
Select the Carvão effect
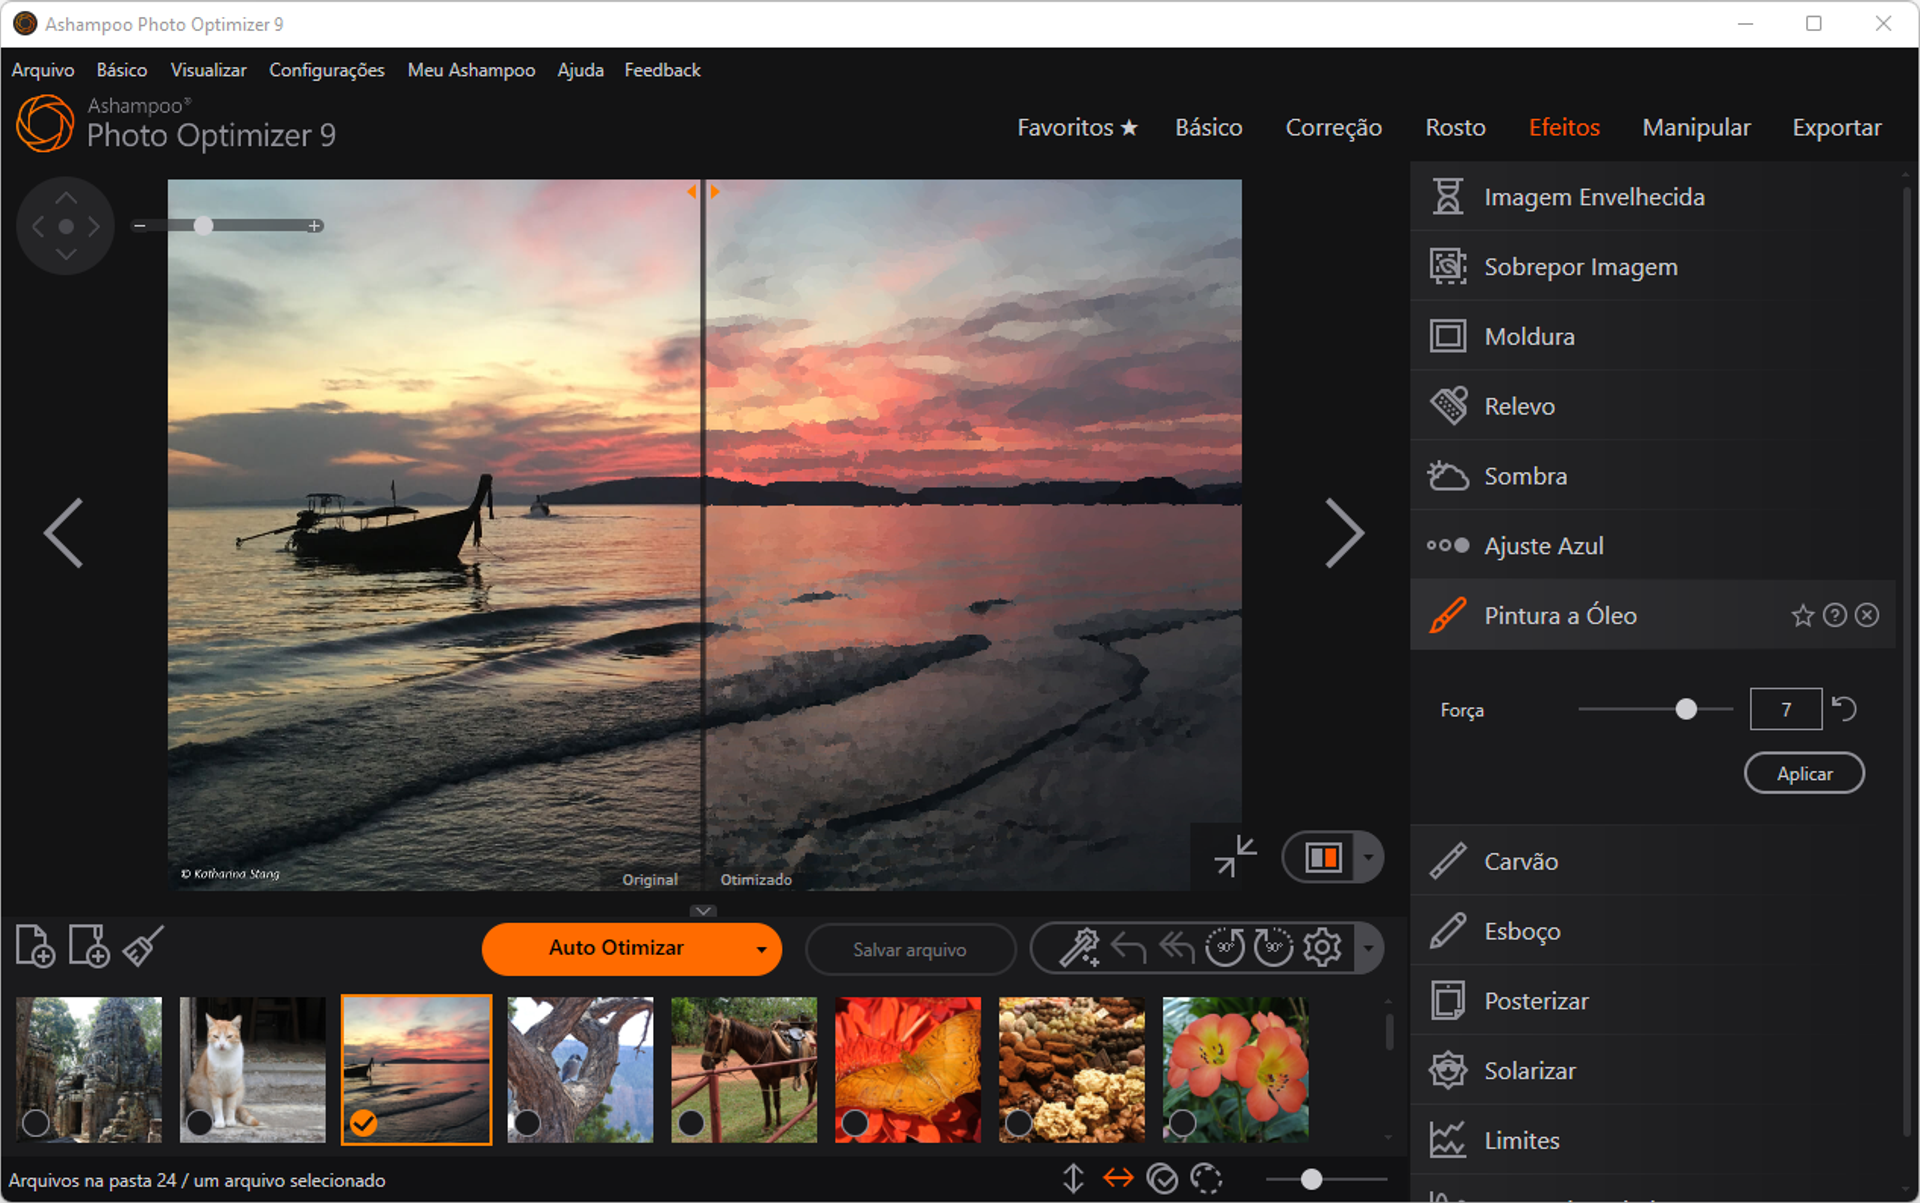pos(1519,861)
